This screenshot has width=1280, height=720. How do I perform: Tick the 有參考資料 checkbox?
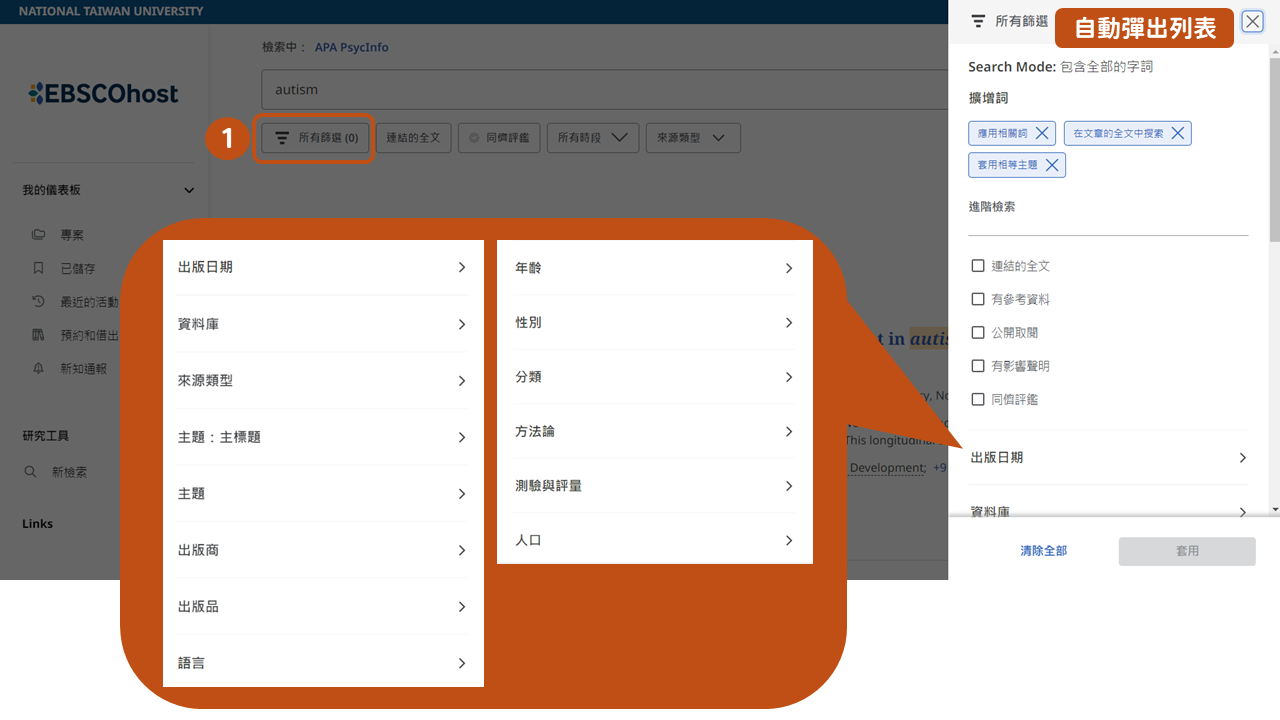pyautogui.click(x=978, y=299)
